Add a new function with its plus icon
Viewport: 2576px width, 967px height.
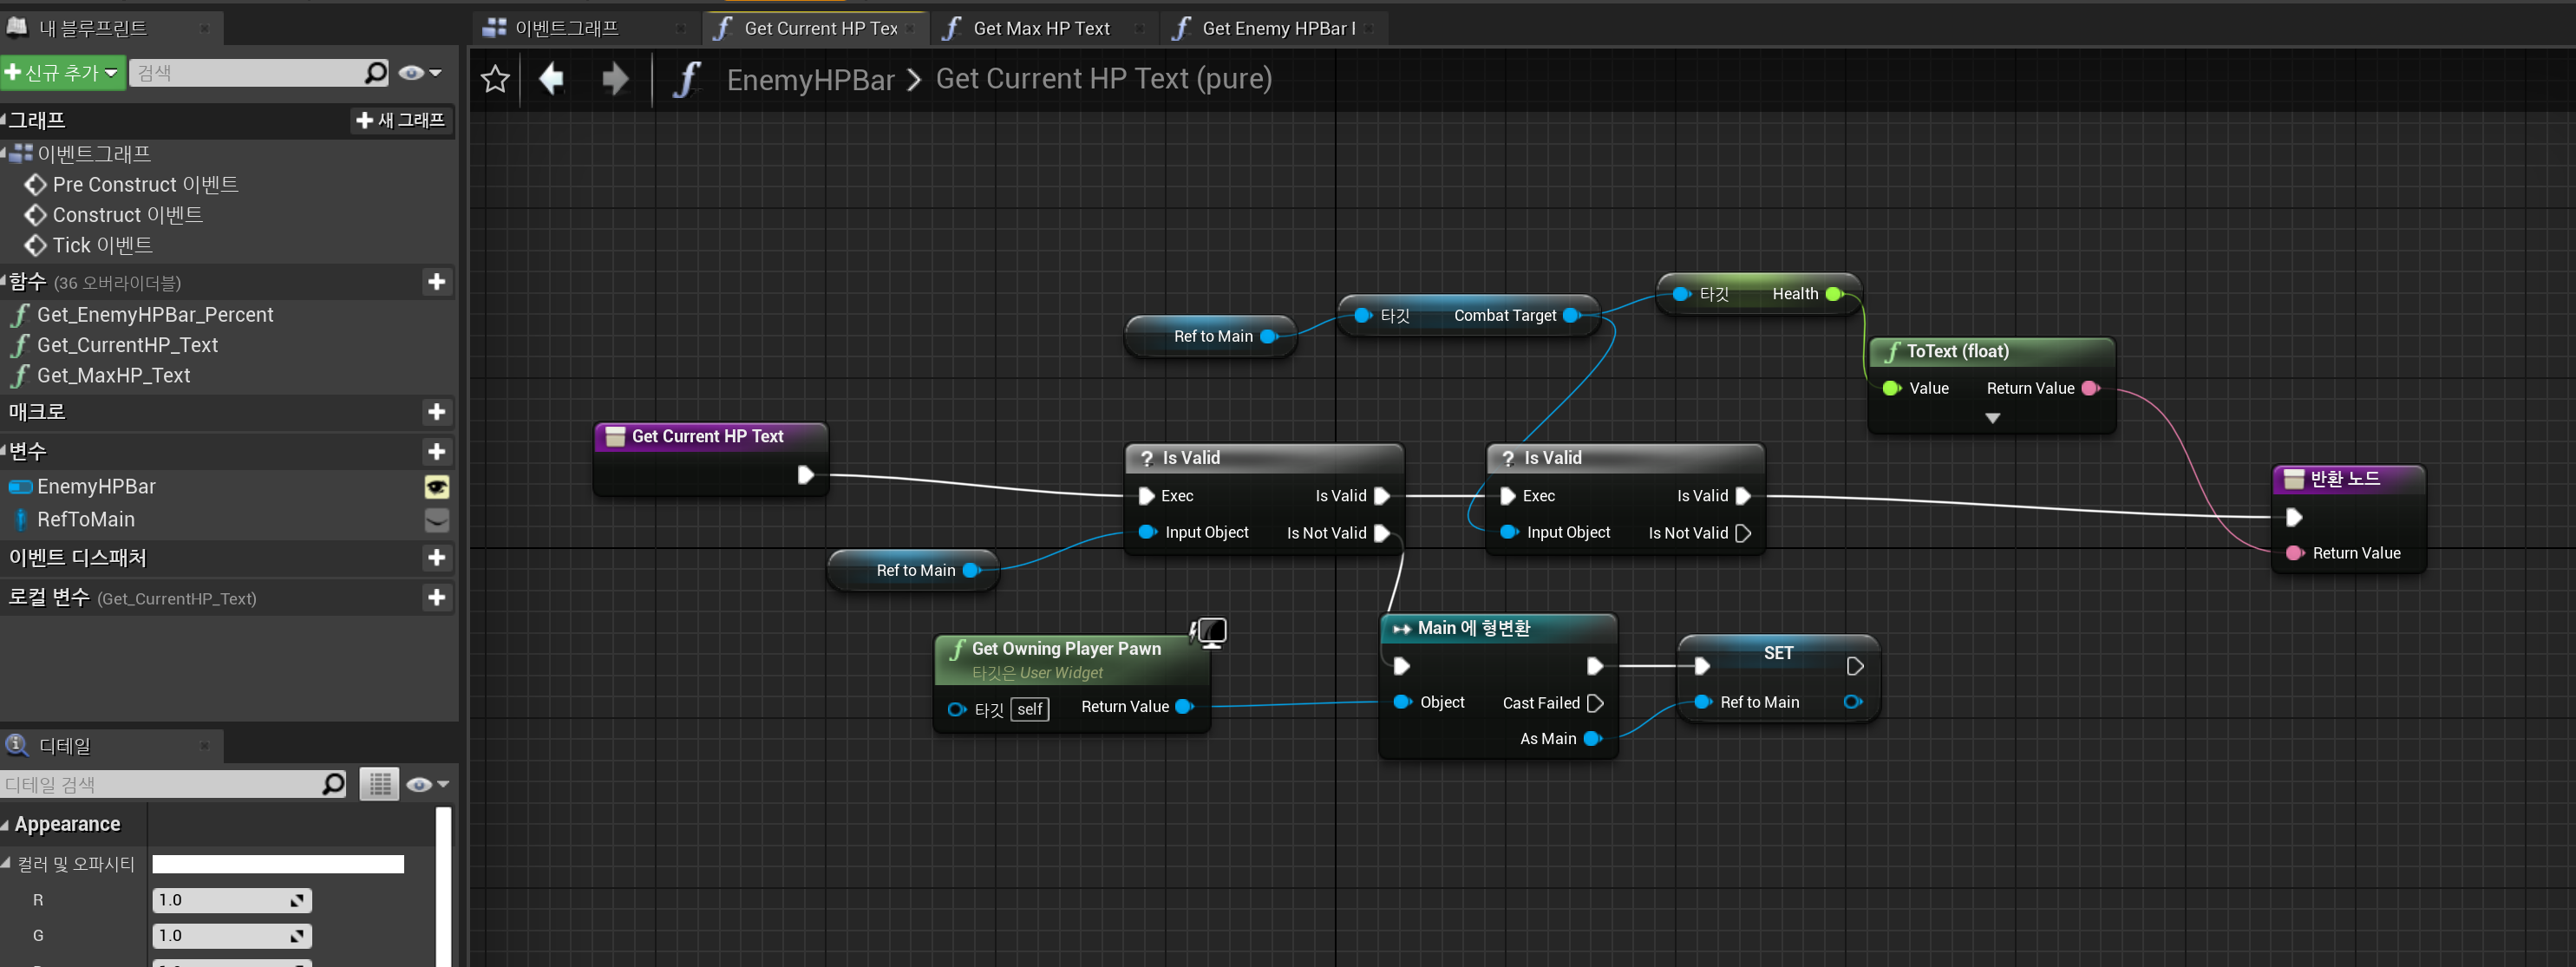point(437,282)
